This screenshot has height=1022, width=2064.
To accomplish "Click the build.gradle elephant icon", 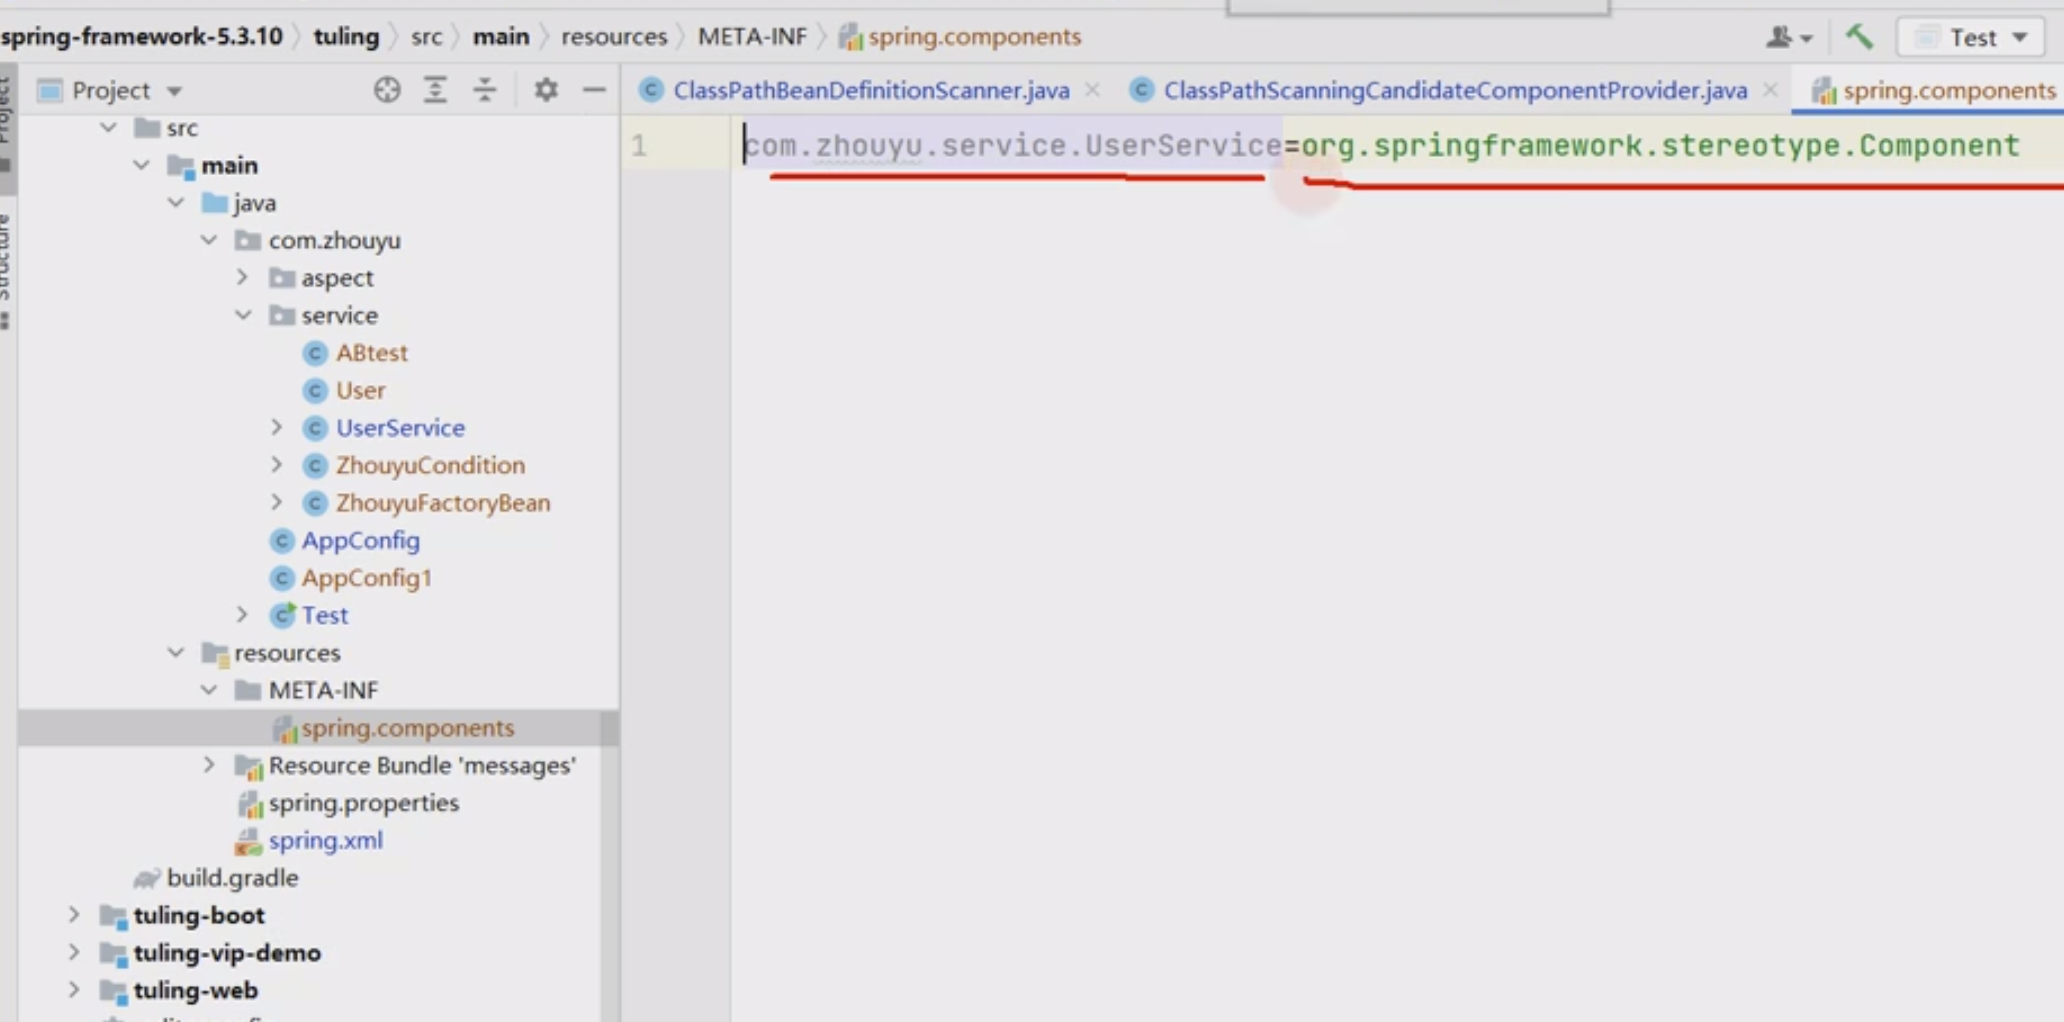I will click(147, 878).
